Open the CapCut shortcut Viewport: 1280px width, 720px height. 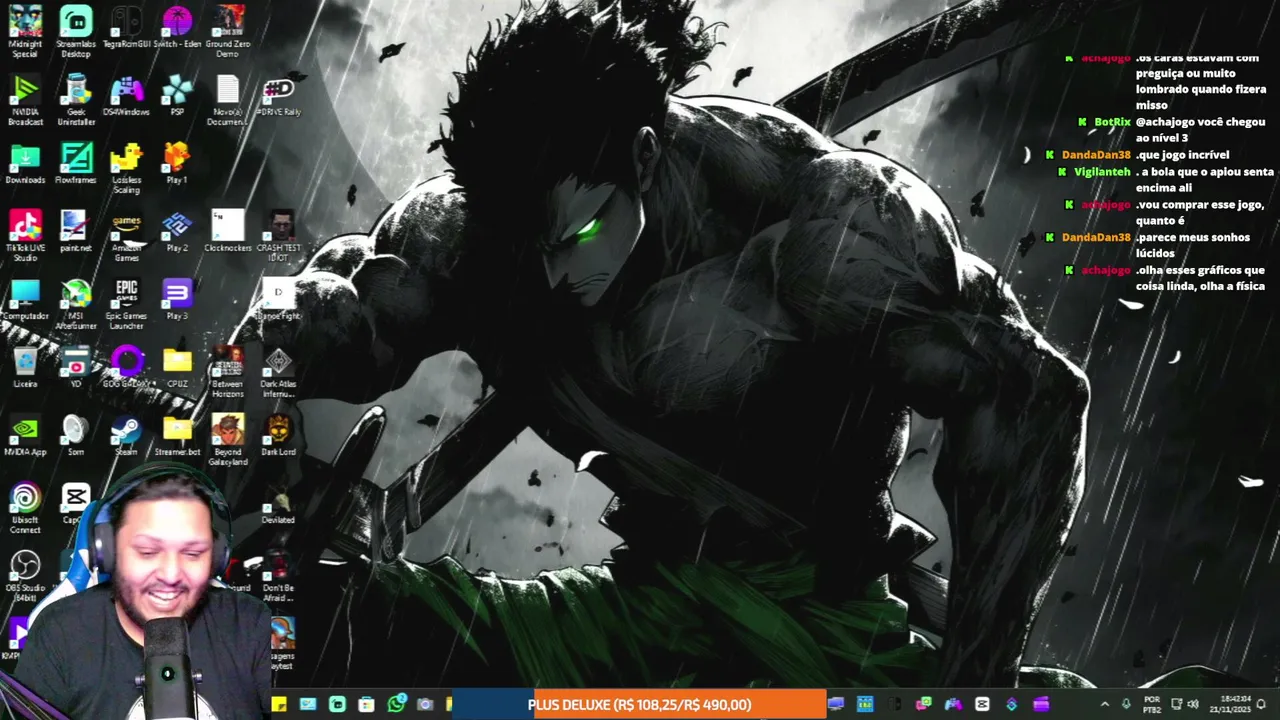point(76,503)
